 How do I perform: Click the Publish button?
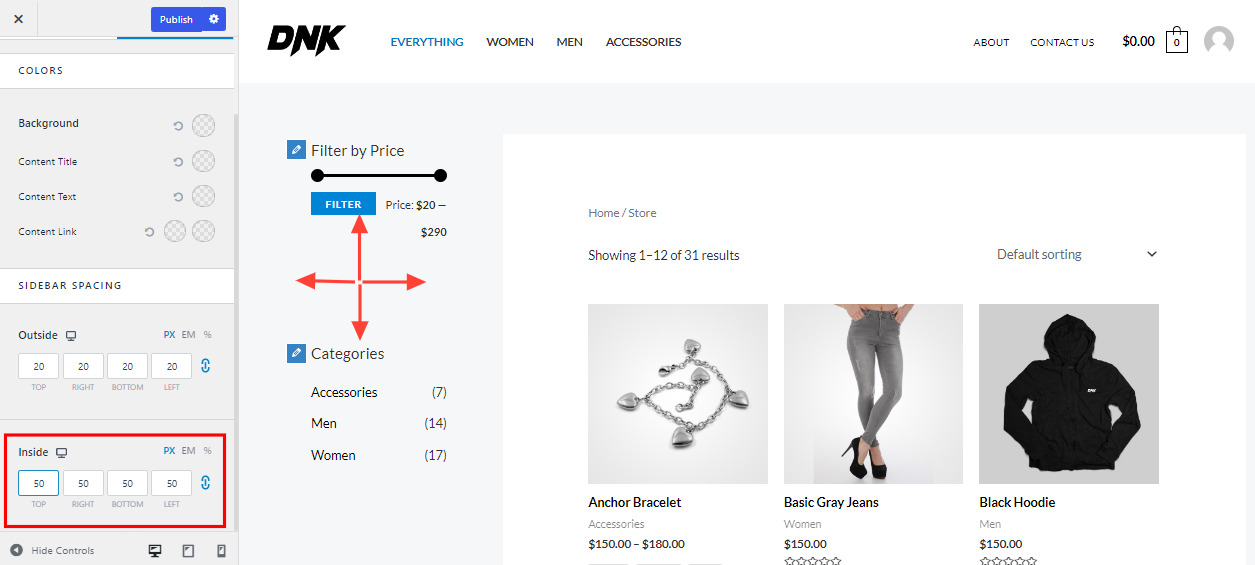(176, 19)
